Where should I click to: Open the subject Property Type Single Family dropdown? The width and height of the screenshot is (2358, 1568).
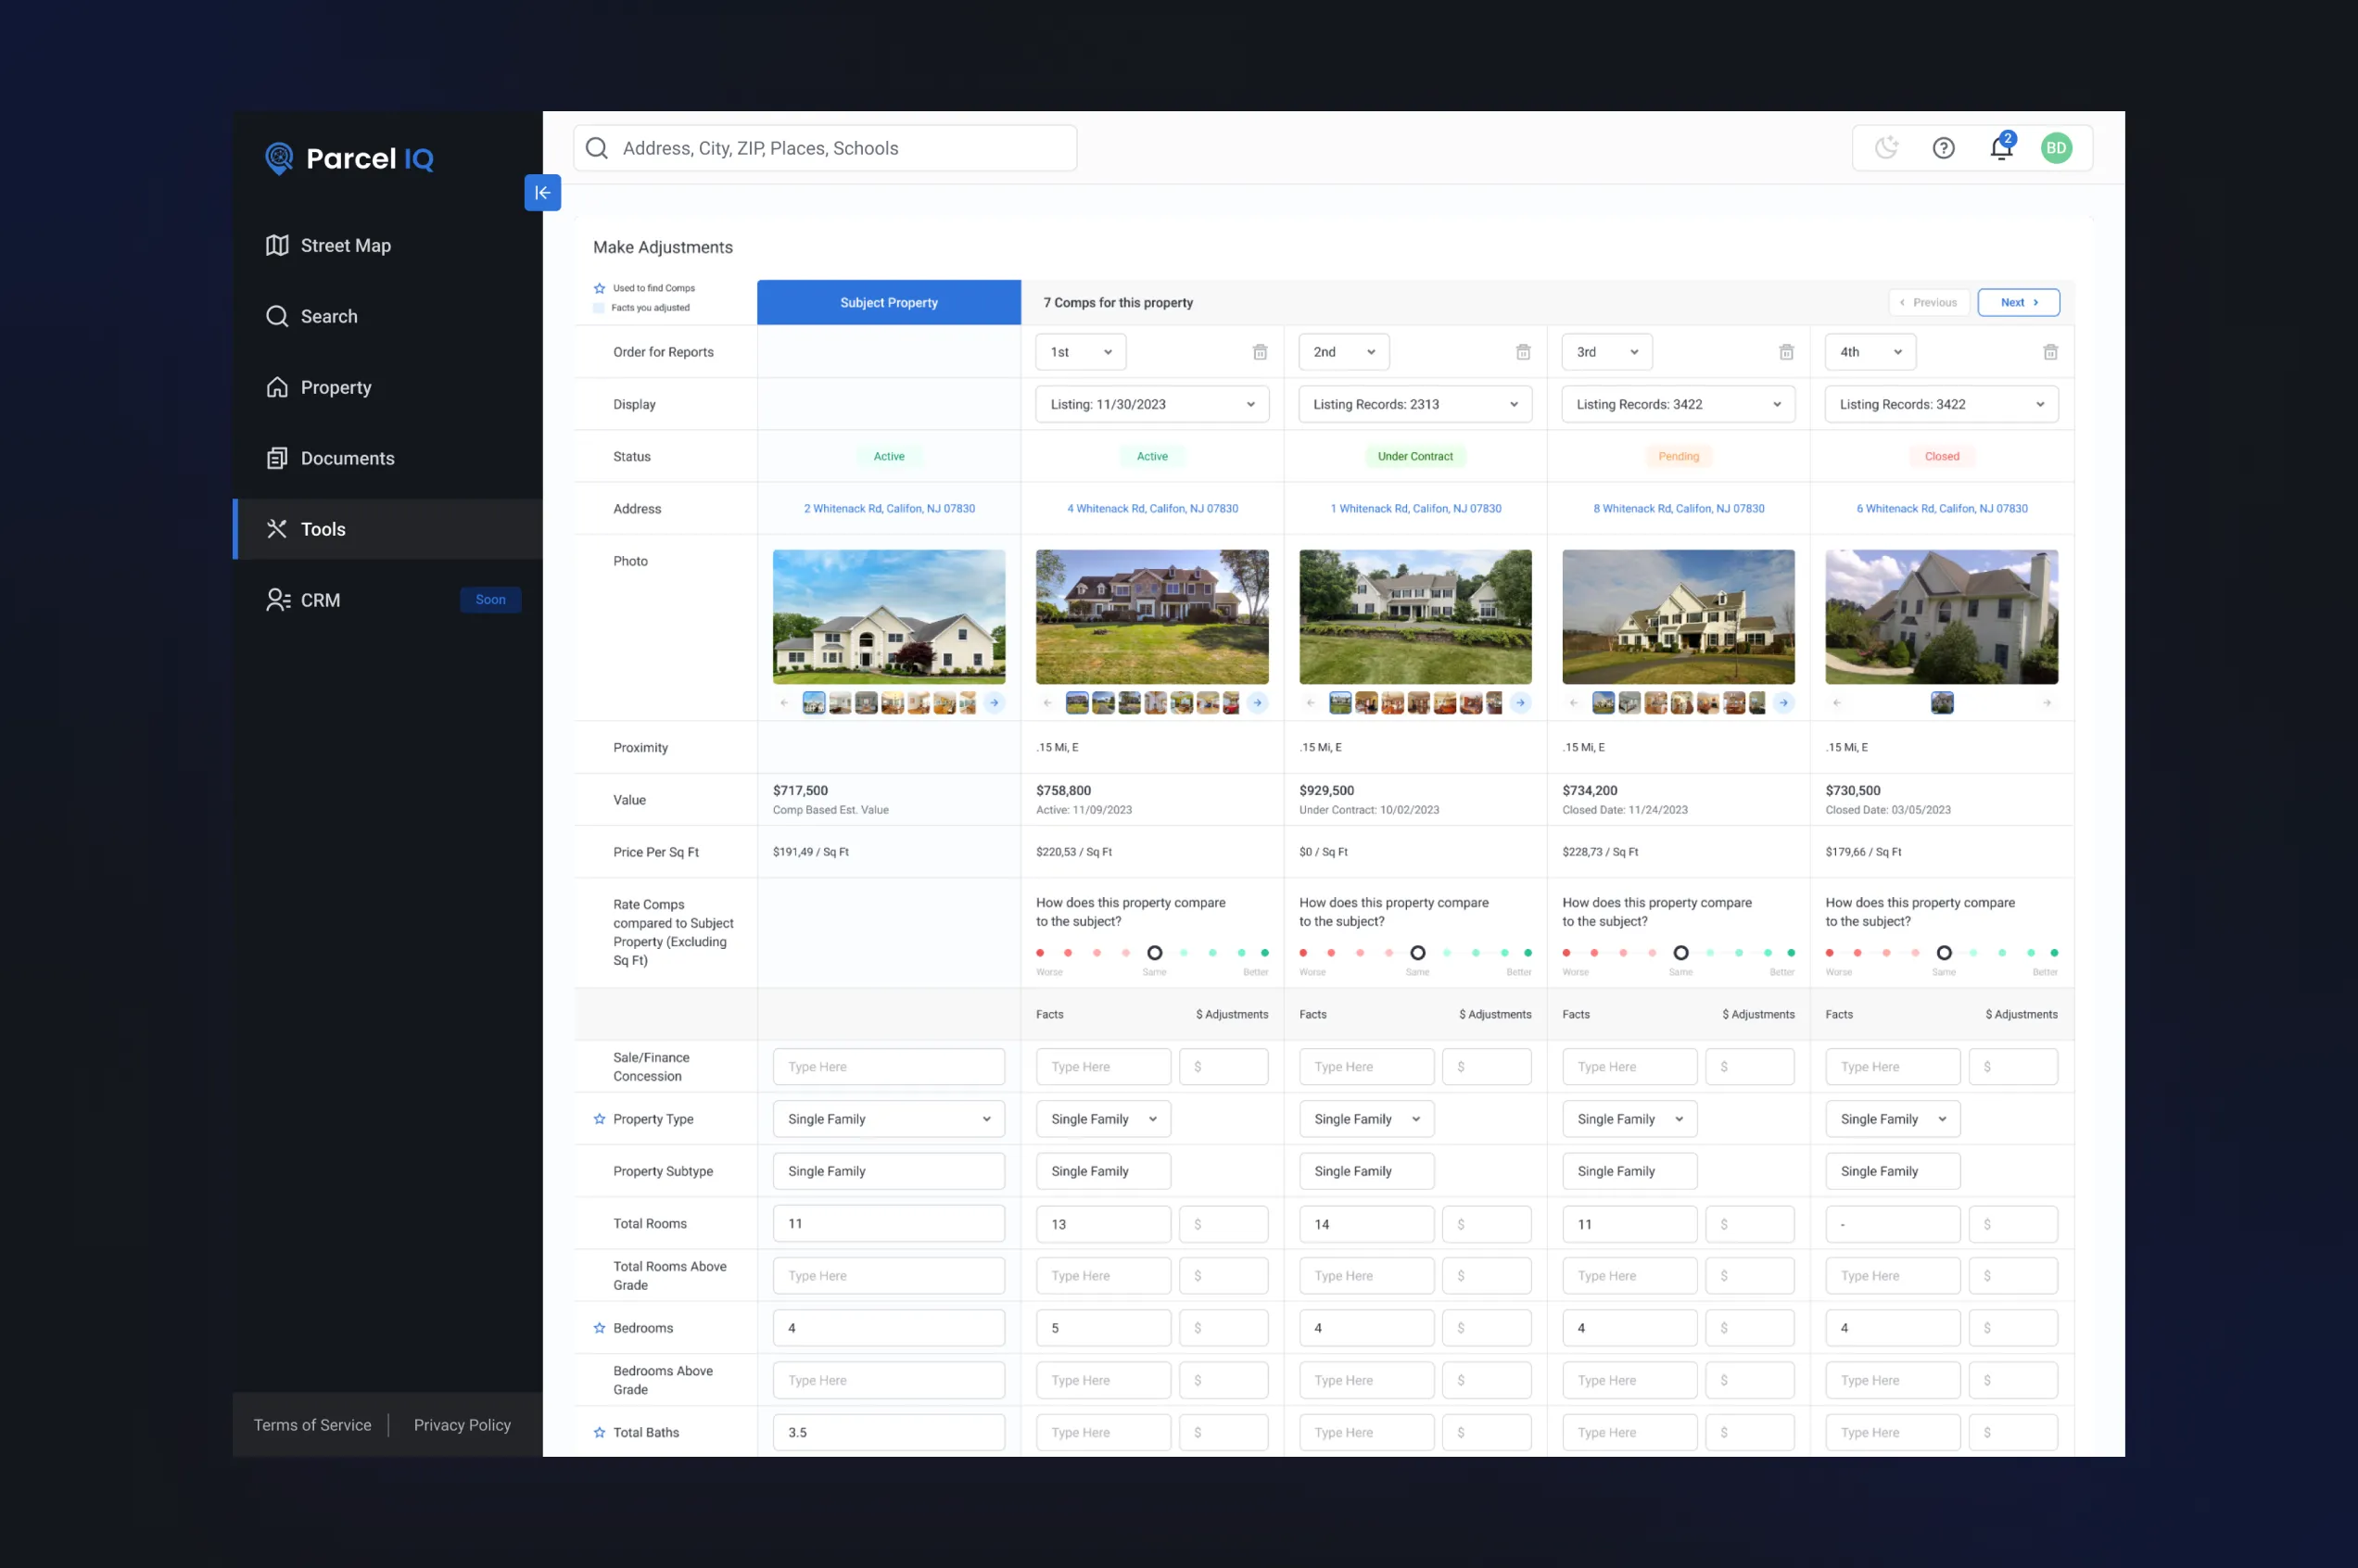click(x=888, y=1119)
